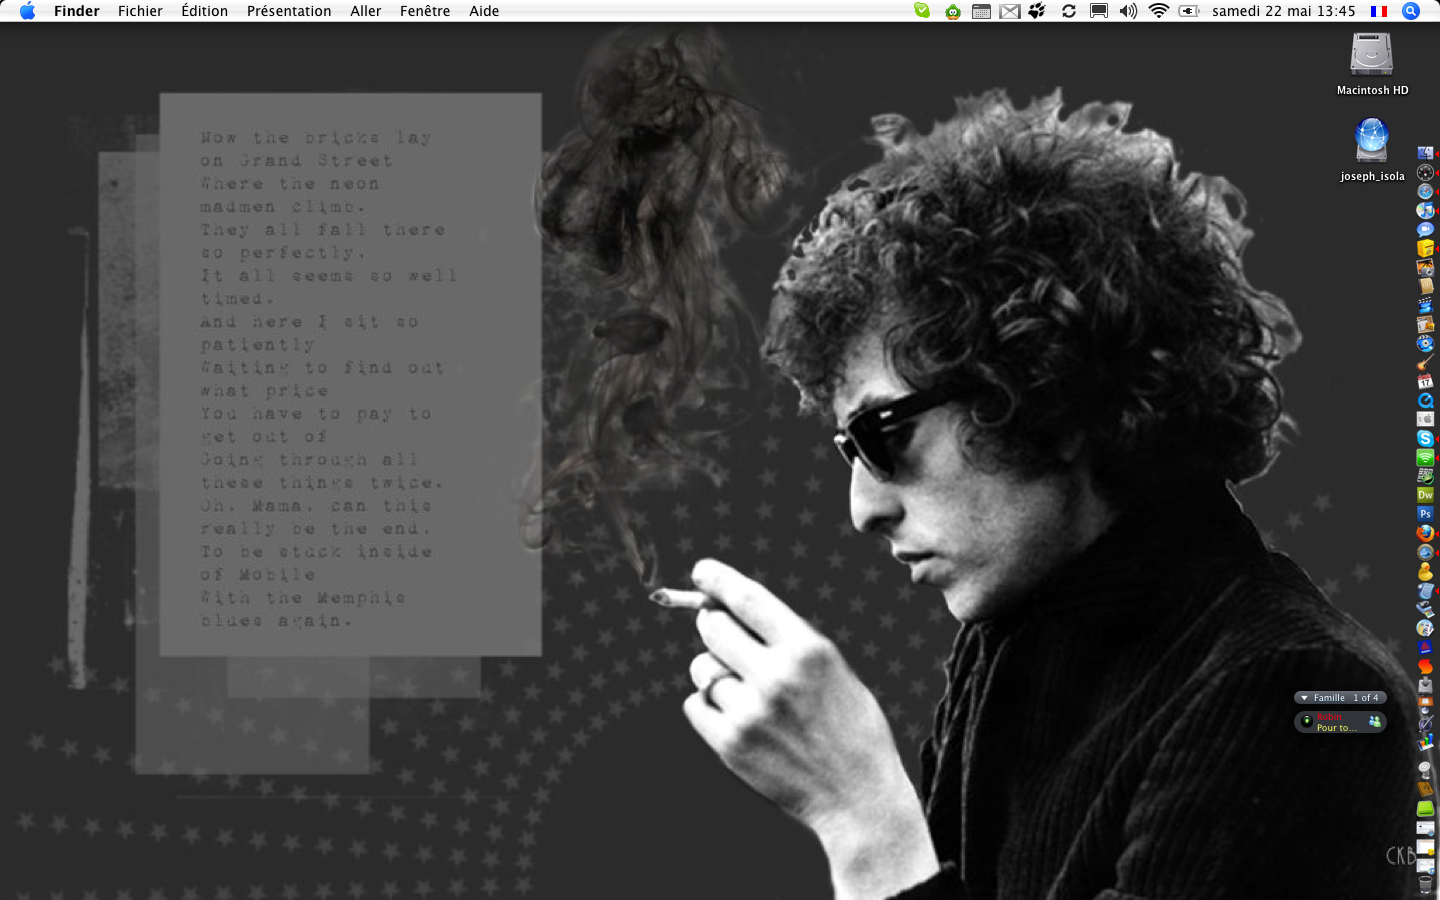Open Address Book from the Dock
1440x900 pixels.
[x=1425, y=286]
